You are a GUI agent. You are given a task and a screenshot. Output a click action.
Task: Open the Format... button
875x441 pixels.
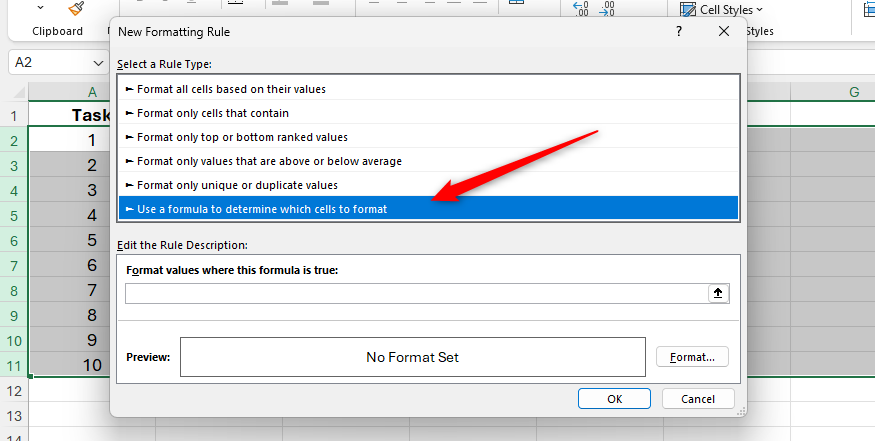coord(692,357)
